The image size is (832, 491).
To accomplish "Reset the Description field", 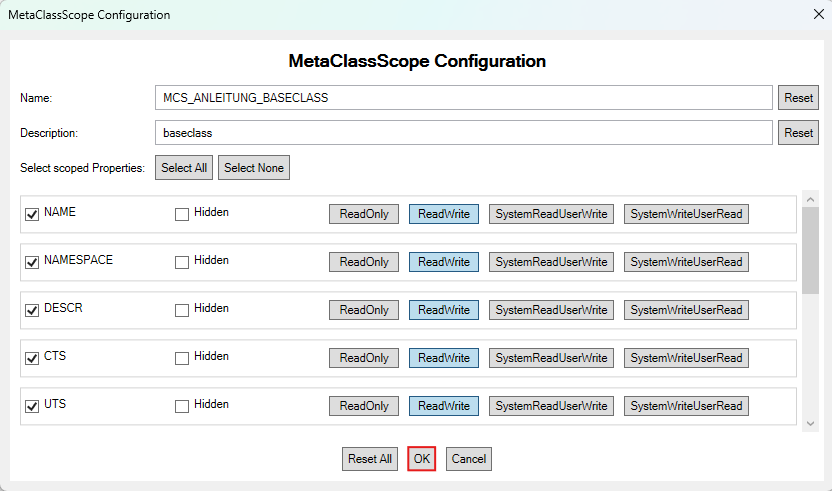I will 798,133.
